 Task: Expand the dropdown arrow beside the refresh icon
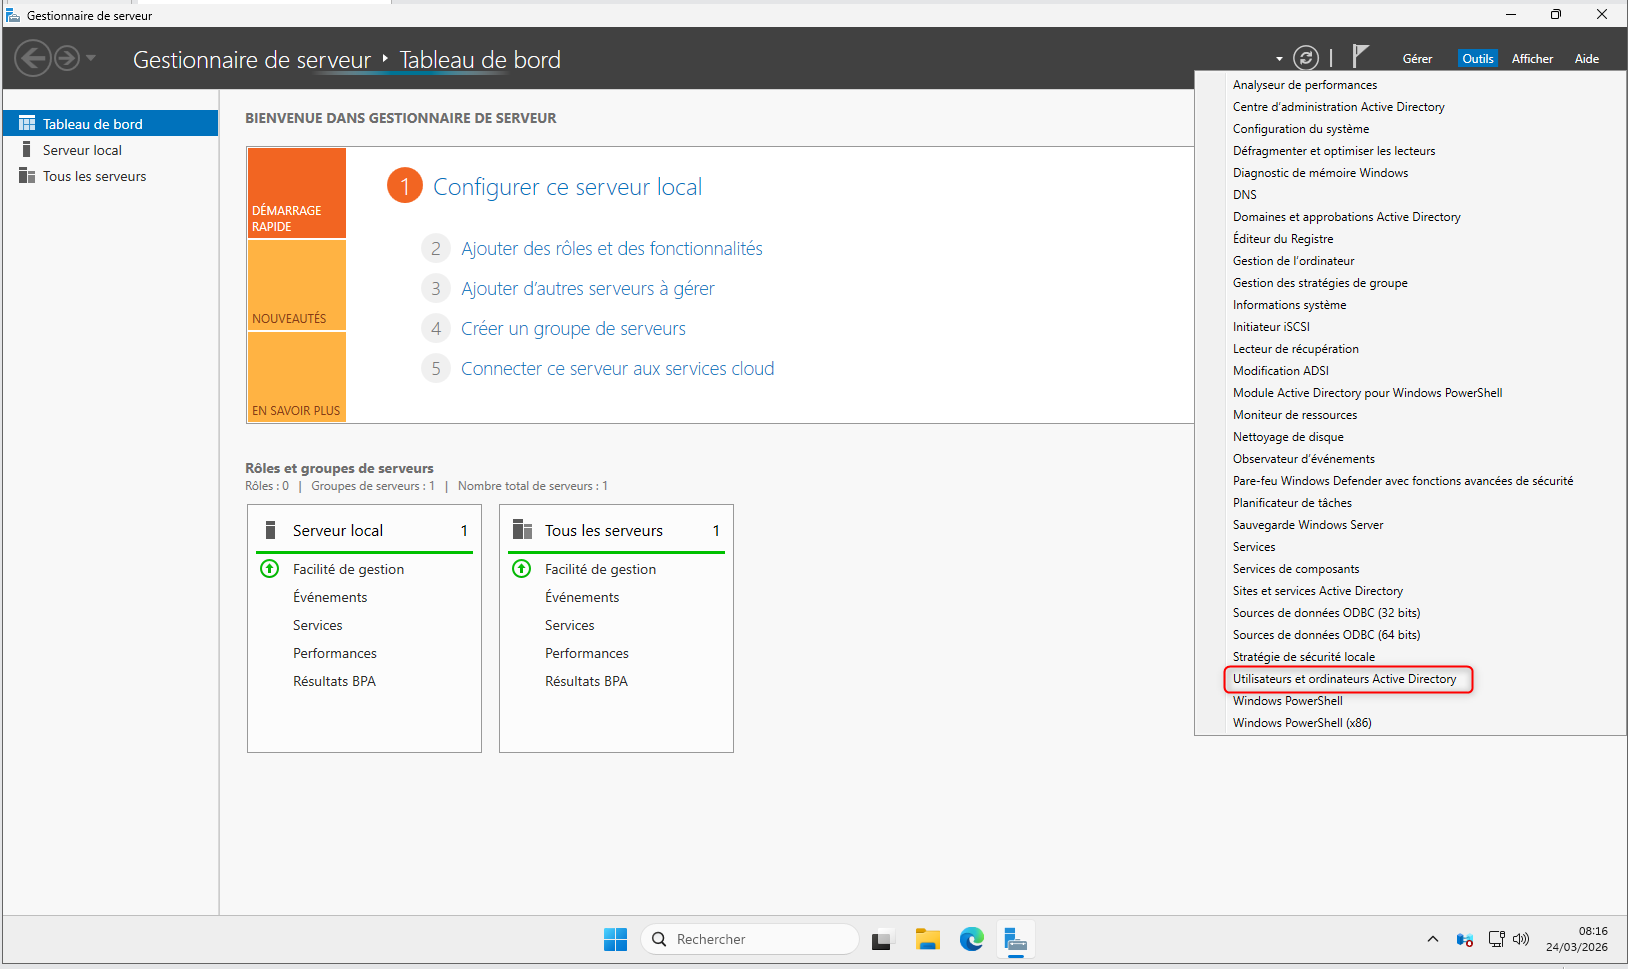(x=1279, y=59)
